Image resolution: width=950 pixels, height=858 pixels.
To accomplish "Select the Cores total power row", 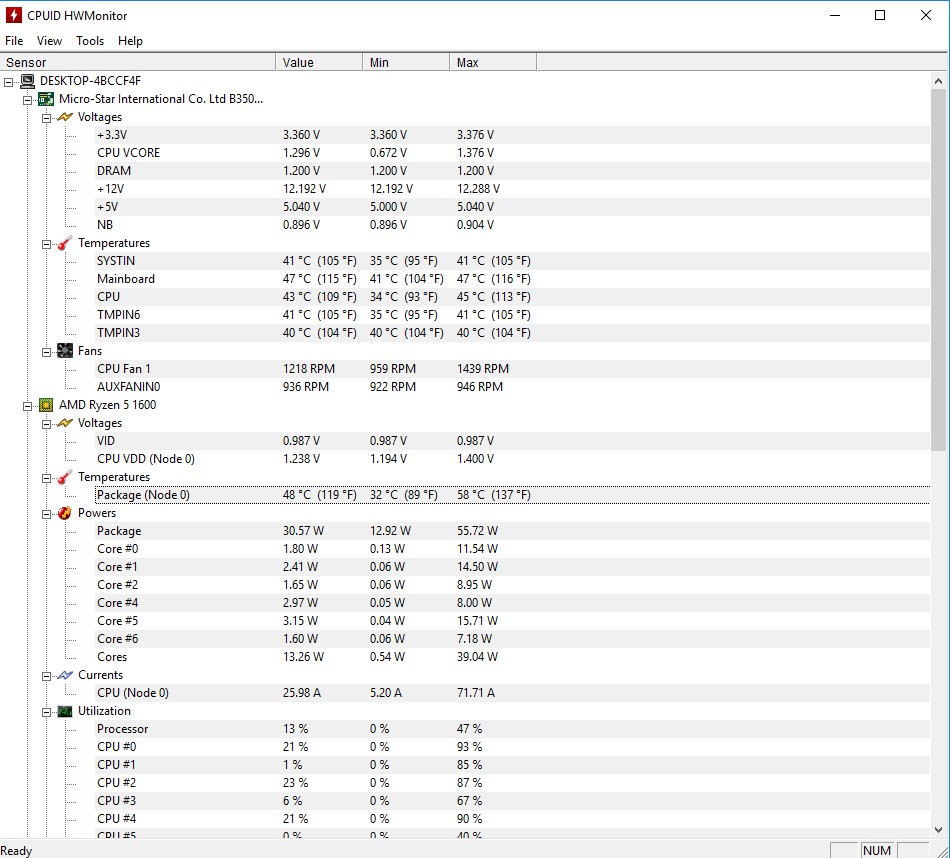I will [512, 657].
